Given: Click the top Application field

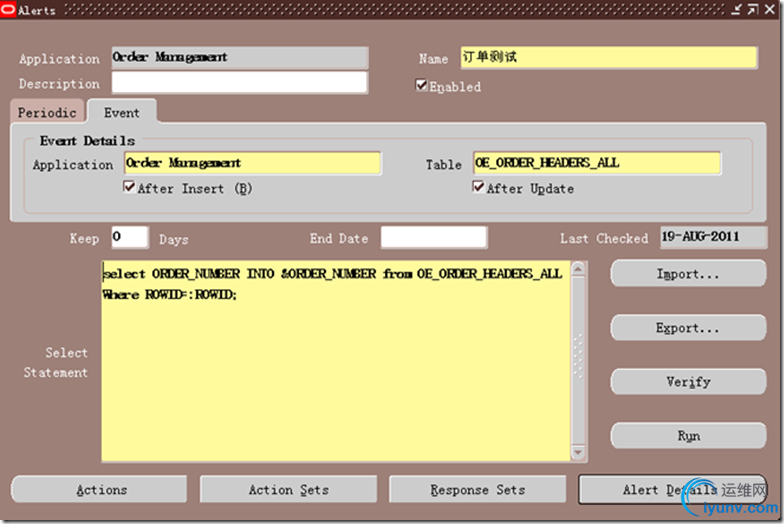Looking at the screenshot, I should coord(240,58).
